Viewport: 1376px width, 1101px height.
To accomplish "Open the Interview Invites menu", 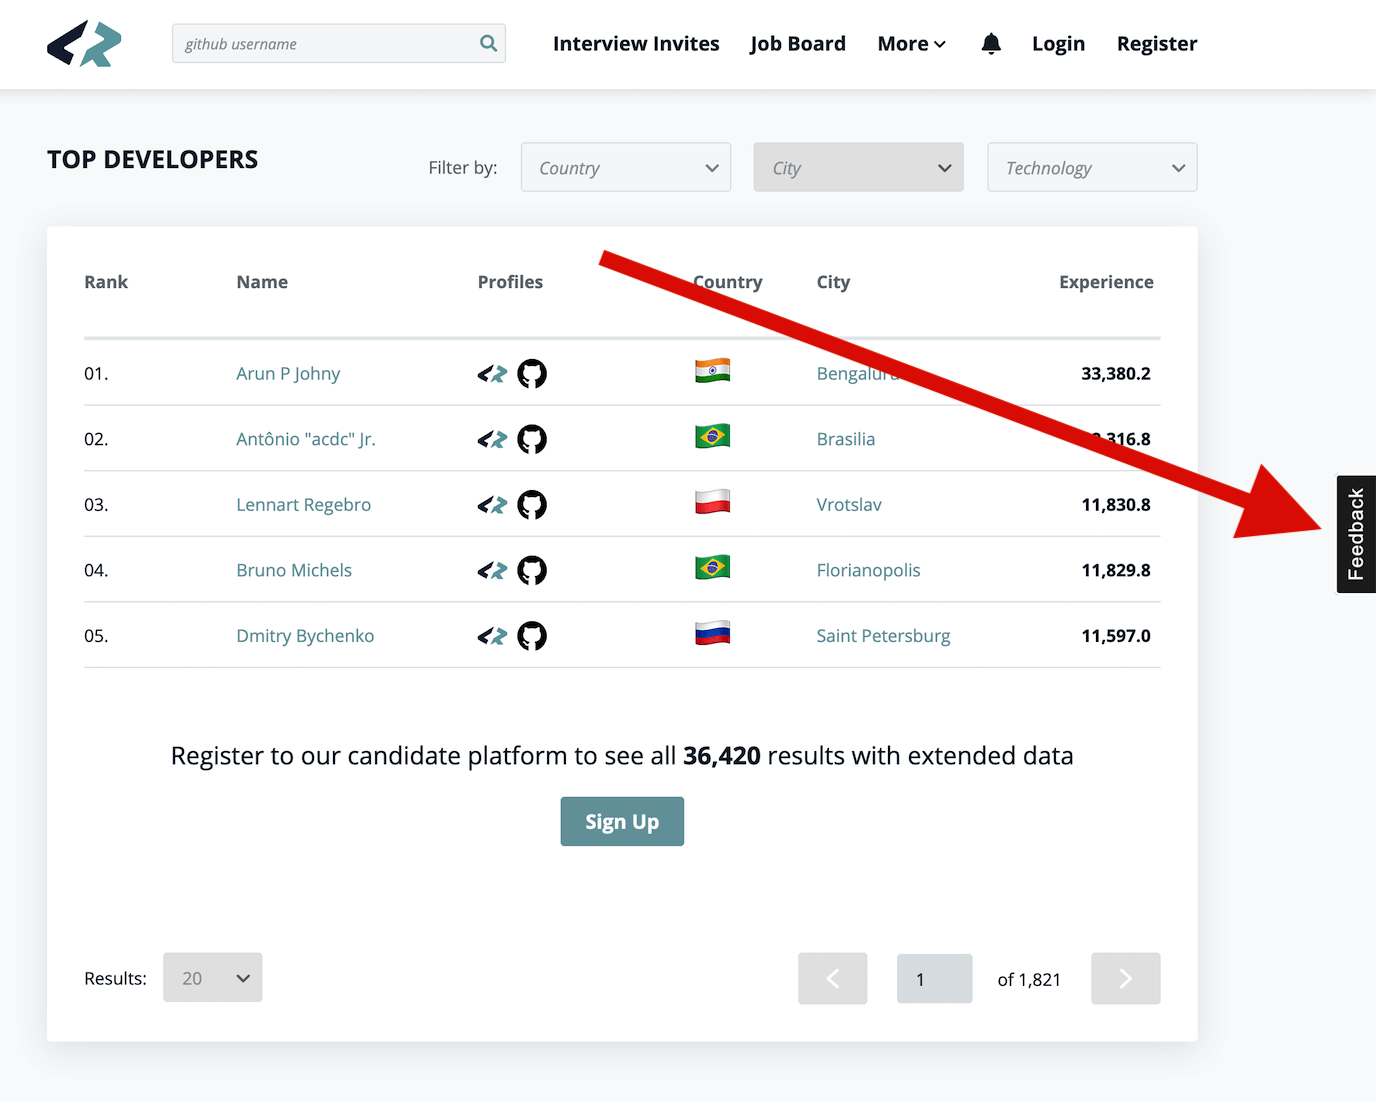I will (x=636, y=43).
